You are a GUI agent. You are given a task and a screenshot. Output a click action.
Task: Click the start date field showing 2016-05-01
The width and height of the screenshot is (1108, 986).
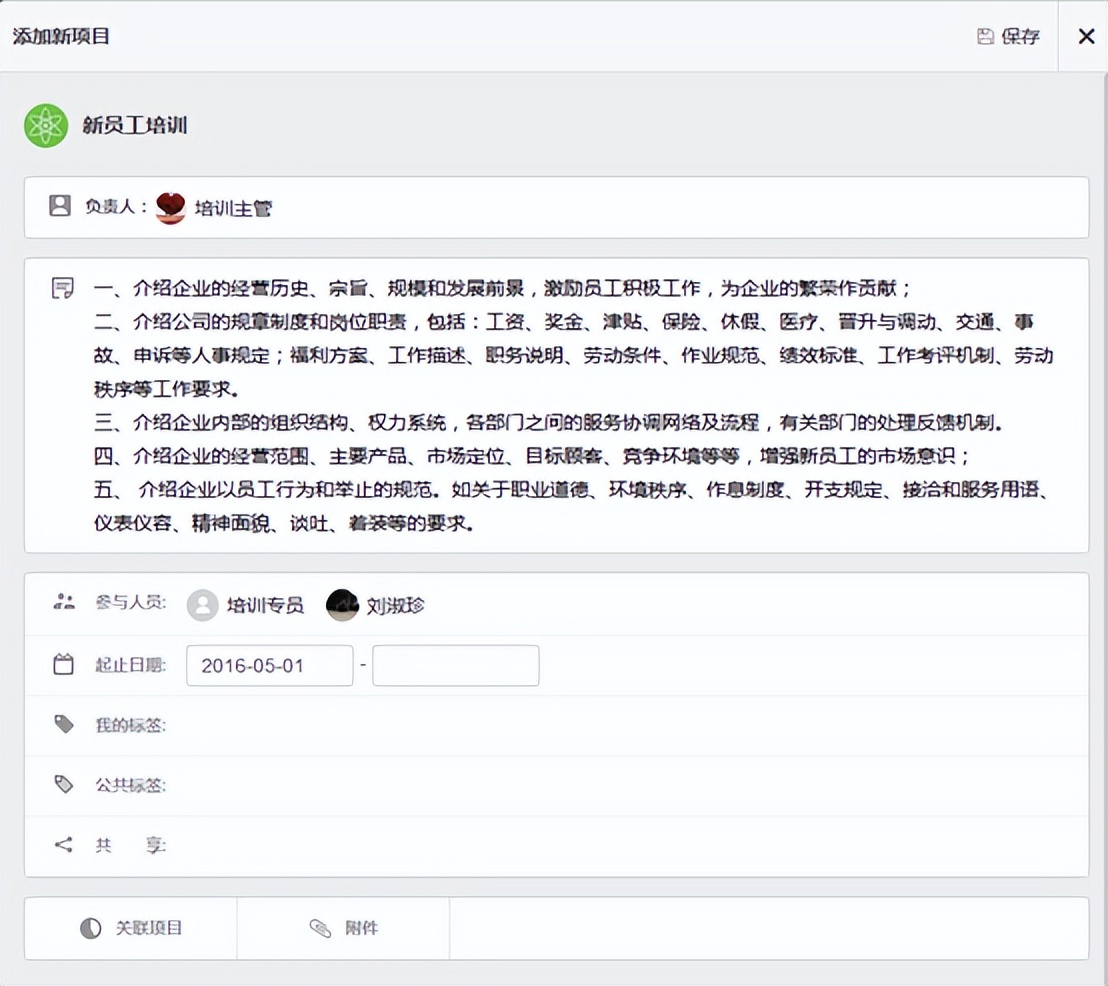269,665
